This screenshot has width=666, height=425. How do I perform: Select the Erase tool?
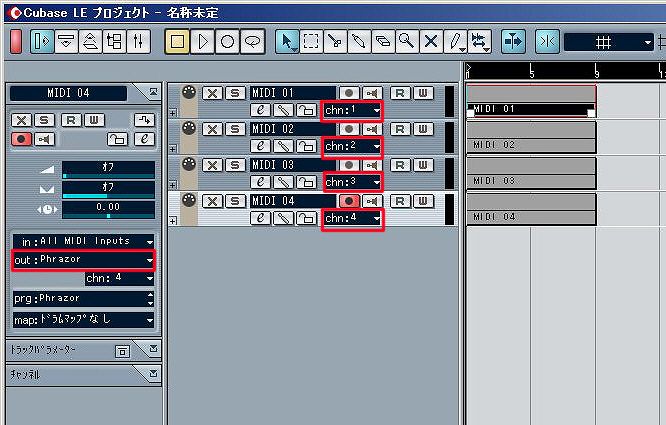click(383, 42)
